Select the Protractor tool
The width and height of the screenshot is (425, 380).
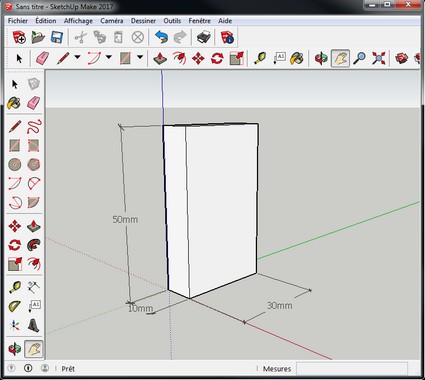click(14, 305)
